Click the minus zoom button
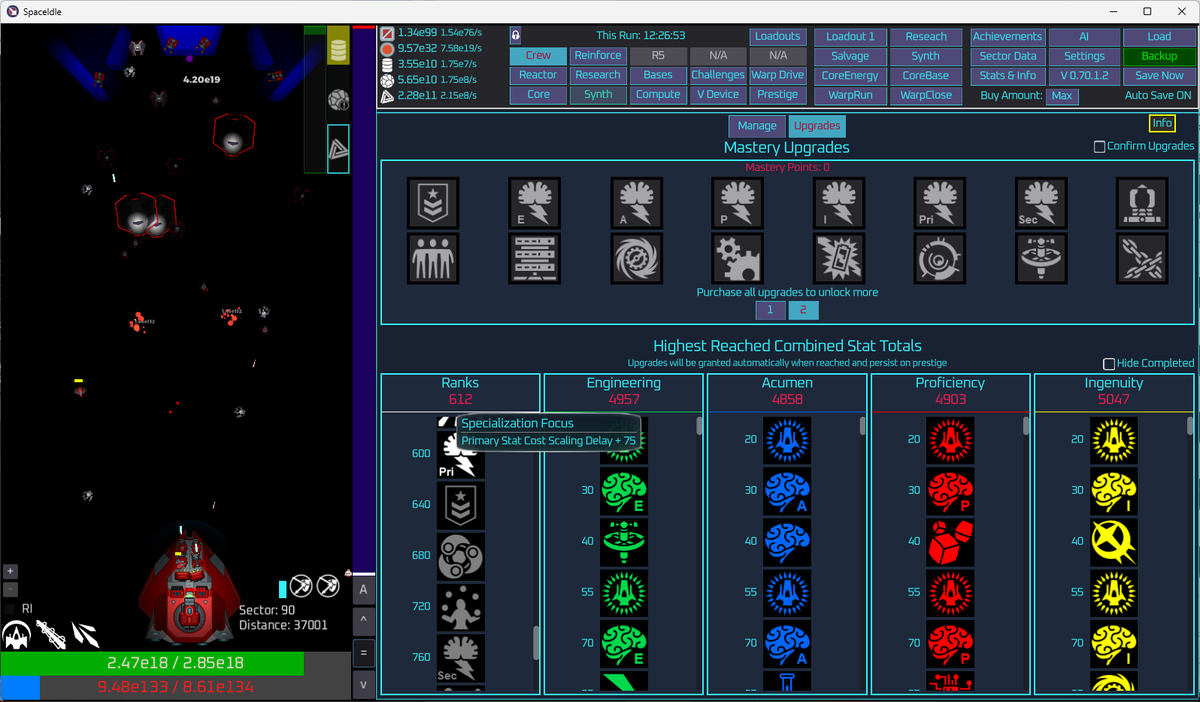Image resolution: width=1200 pixels, height=702 pixels. coord(10,590)
